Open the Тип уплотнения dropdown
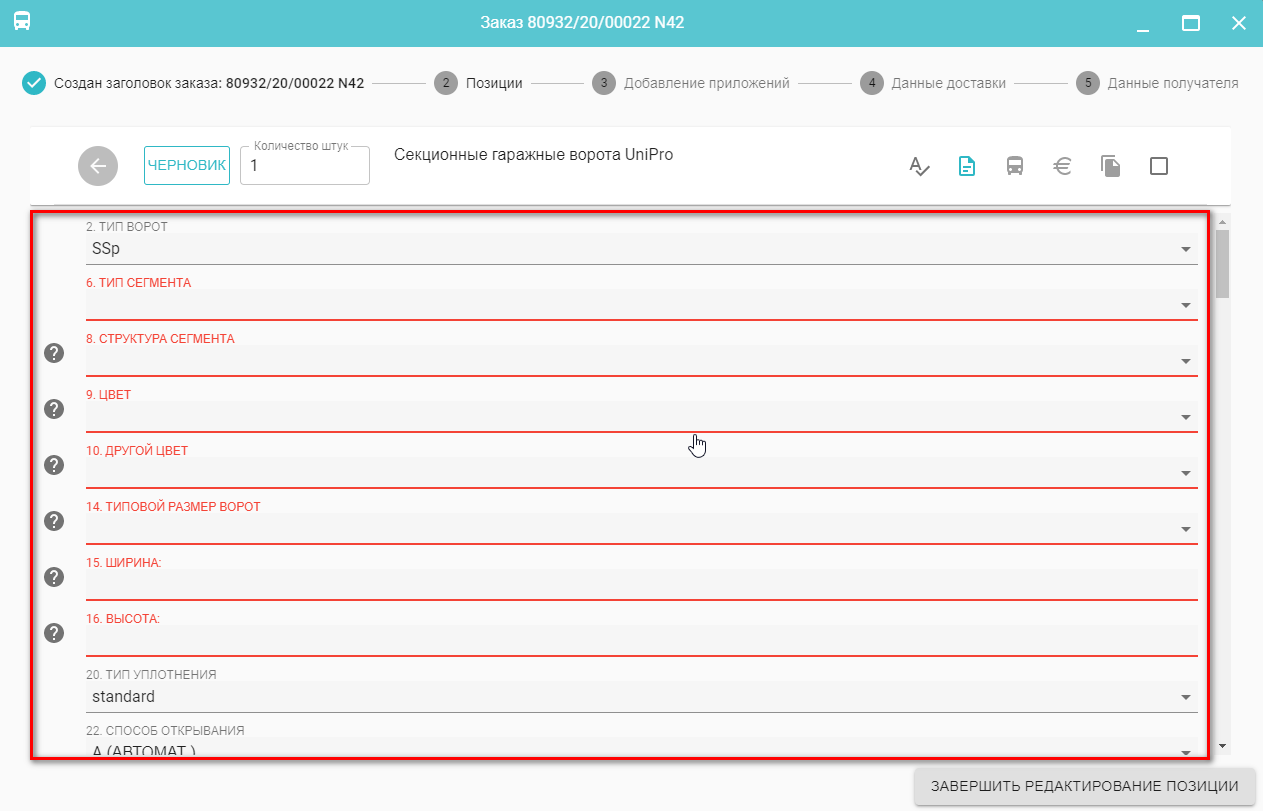Screen dimensions: 1263x811 pyautogui.click(x=1185, y=697)
